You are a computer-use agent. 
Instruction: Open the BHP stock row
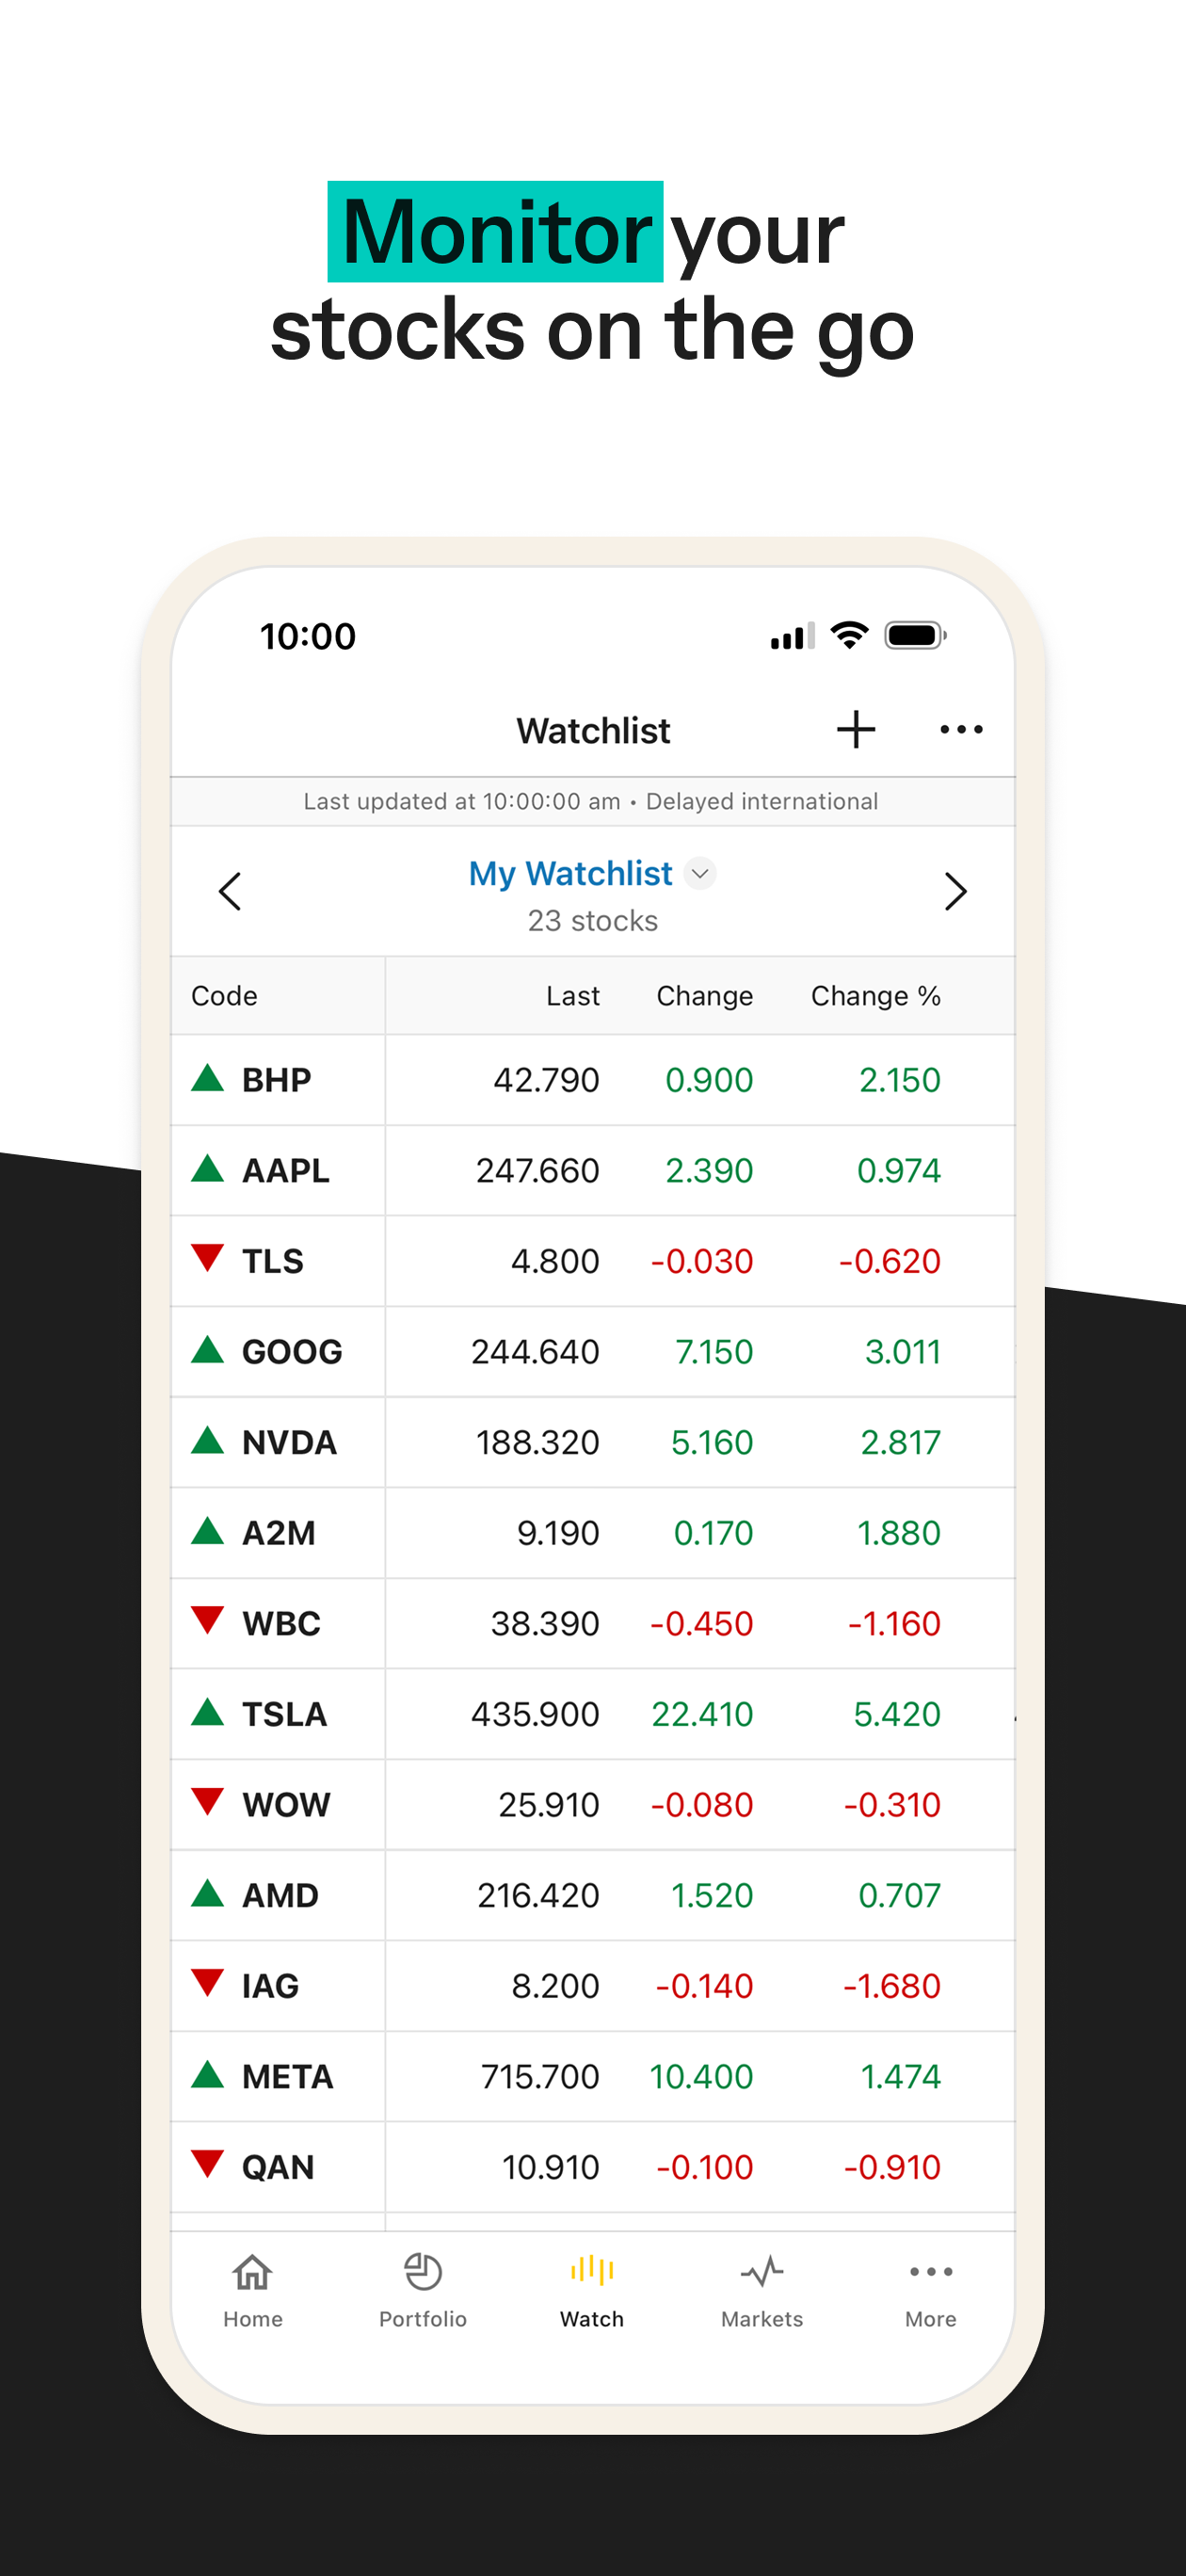[x=593, y=1080]
